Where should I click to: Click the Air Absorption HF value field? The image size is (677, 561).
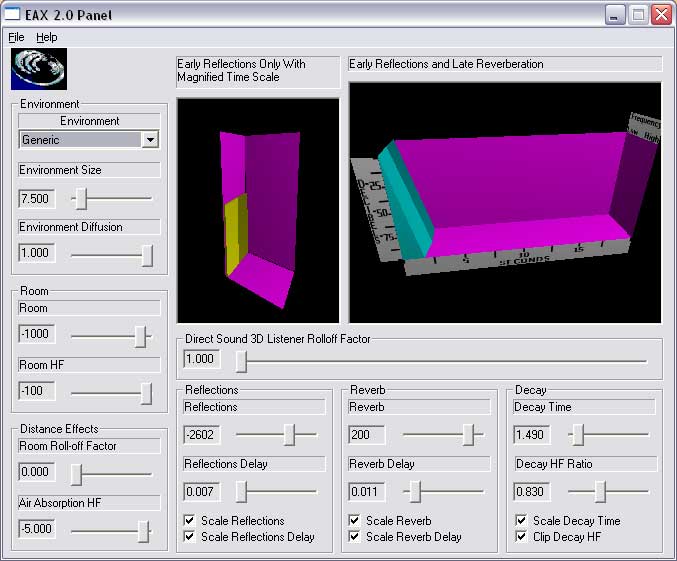click(37, 529)
